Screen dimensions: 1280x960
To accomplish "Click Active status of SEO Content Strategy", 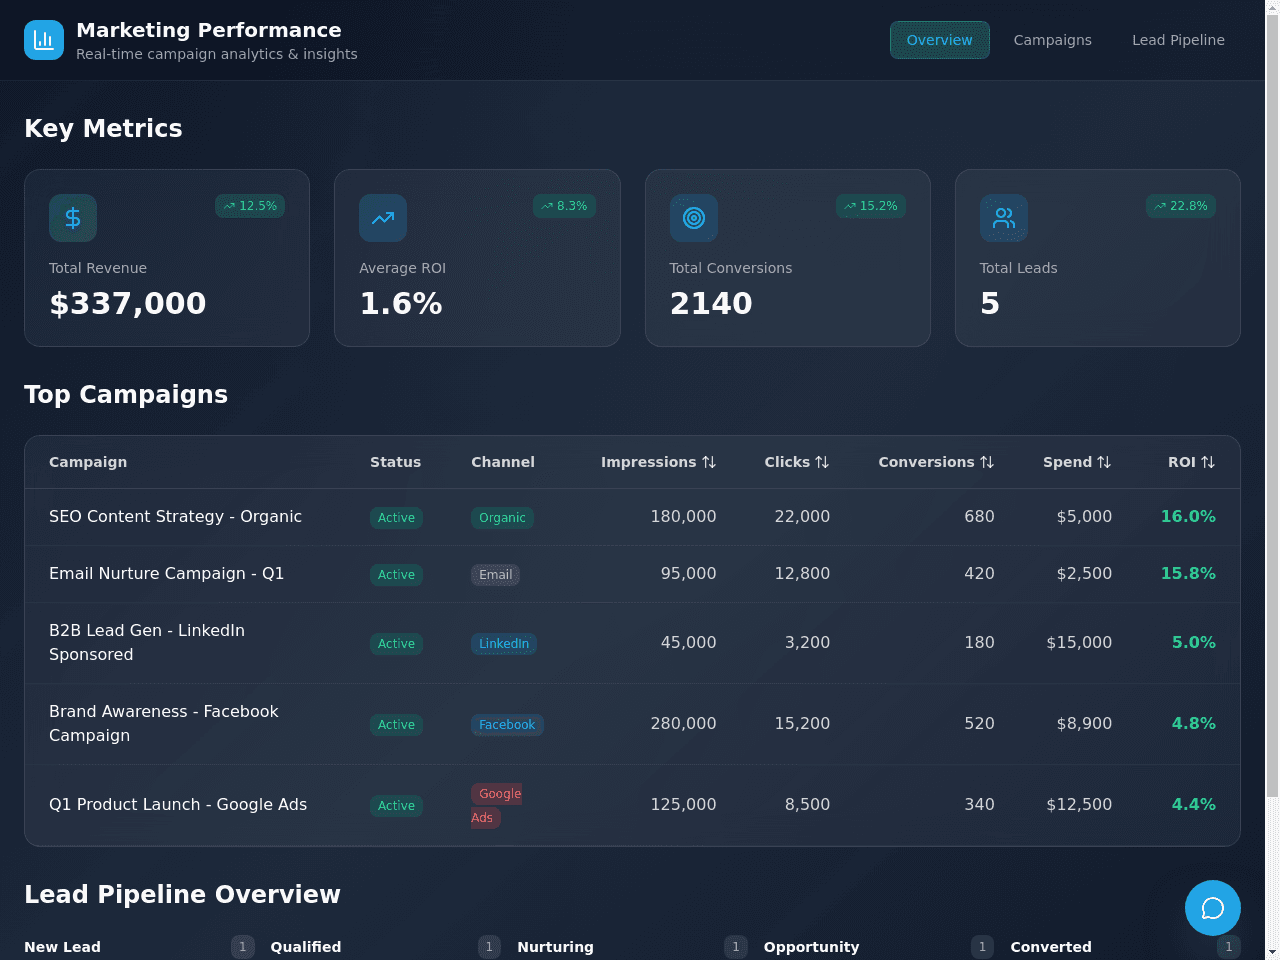I will pyautogui.click(x=396, y=518).
